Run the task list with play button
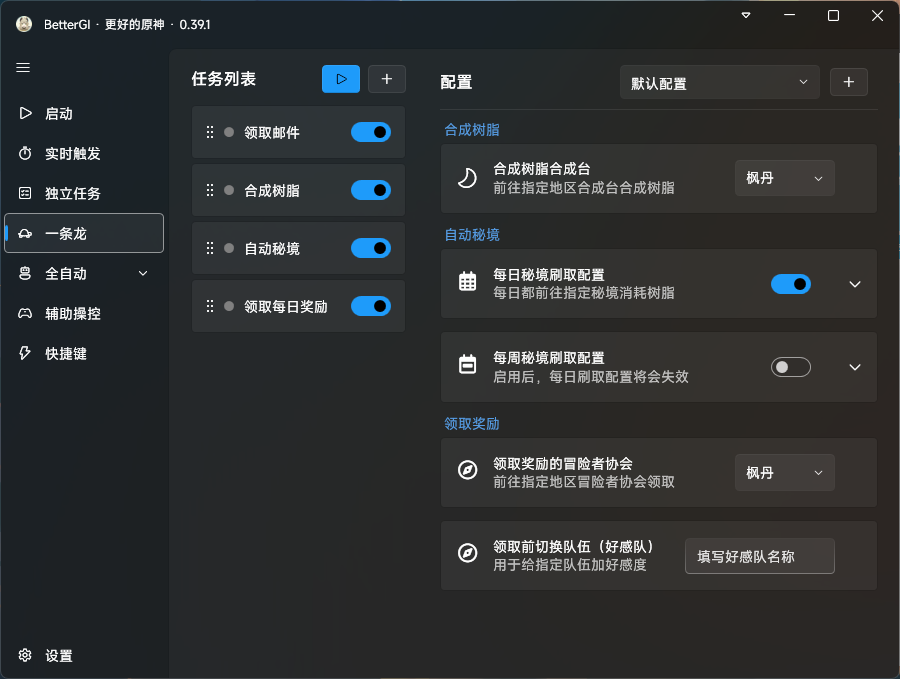Screen dimensions: 900x679 tap(341, 79)
